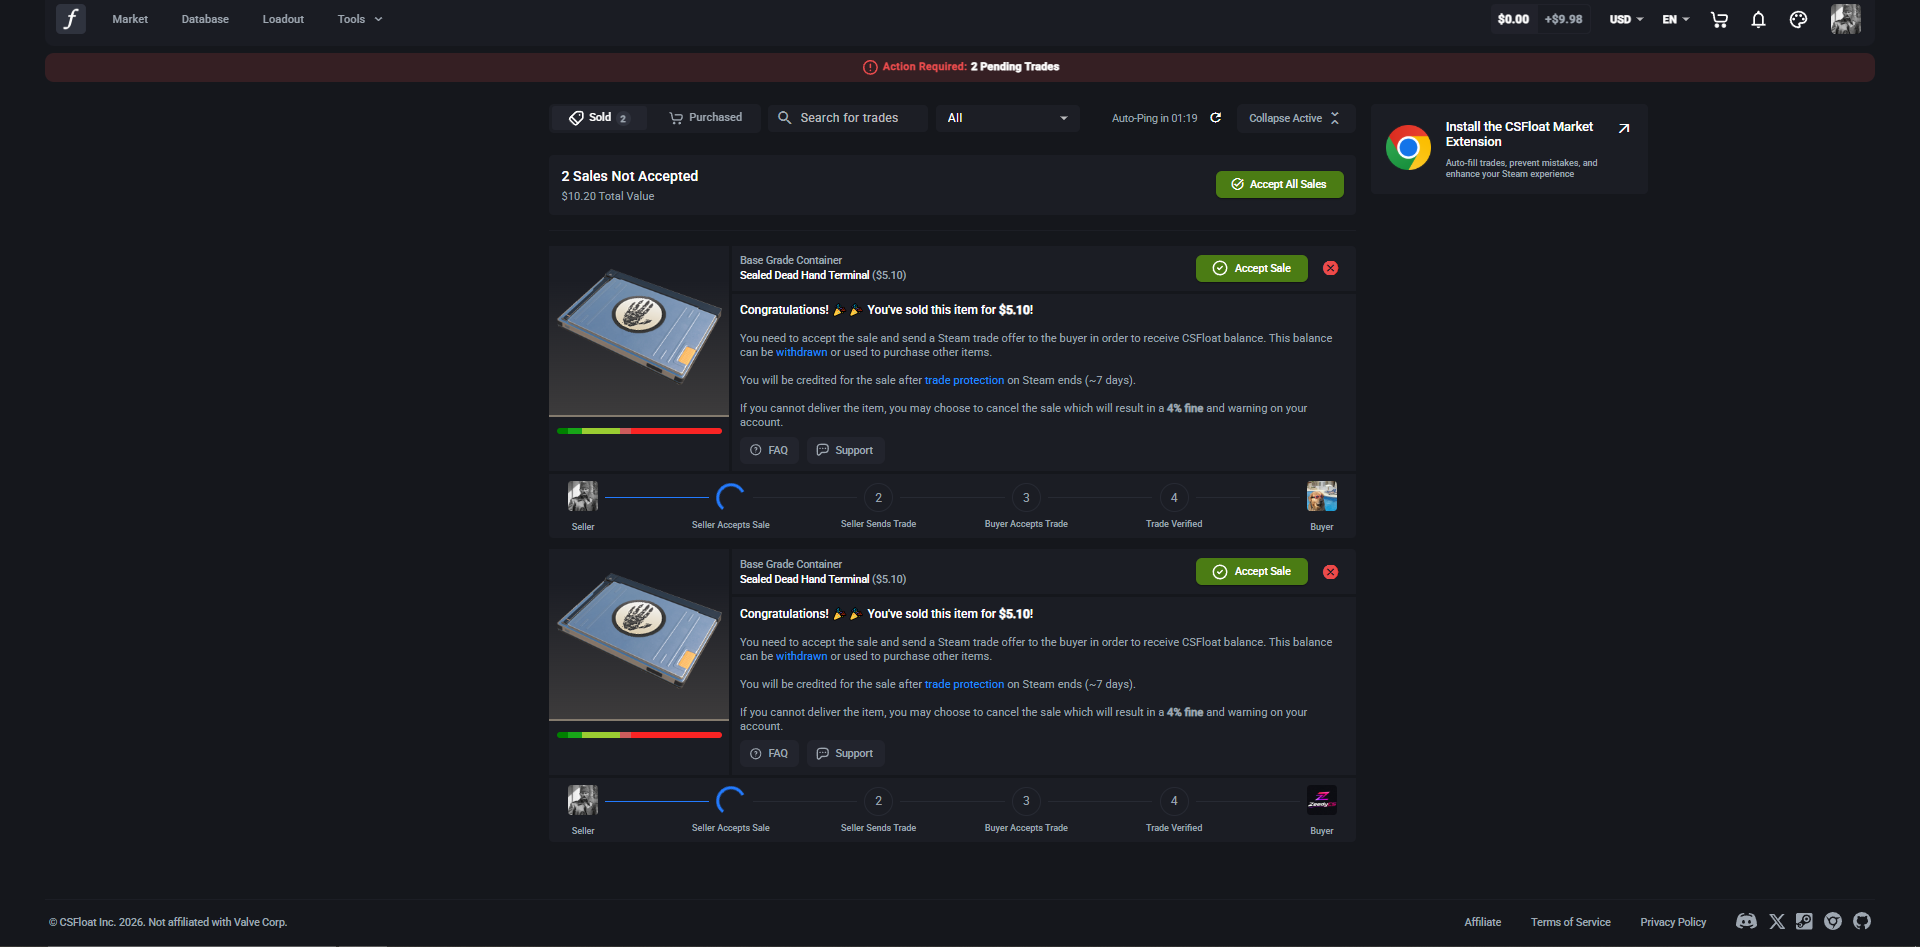Click the +$9.98 pending balance
The width and height of the screenshot is (1920, 947).
[1563, 19]
